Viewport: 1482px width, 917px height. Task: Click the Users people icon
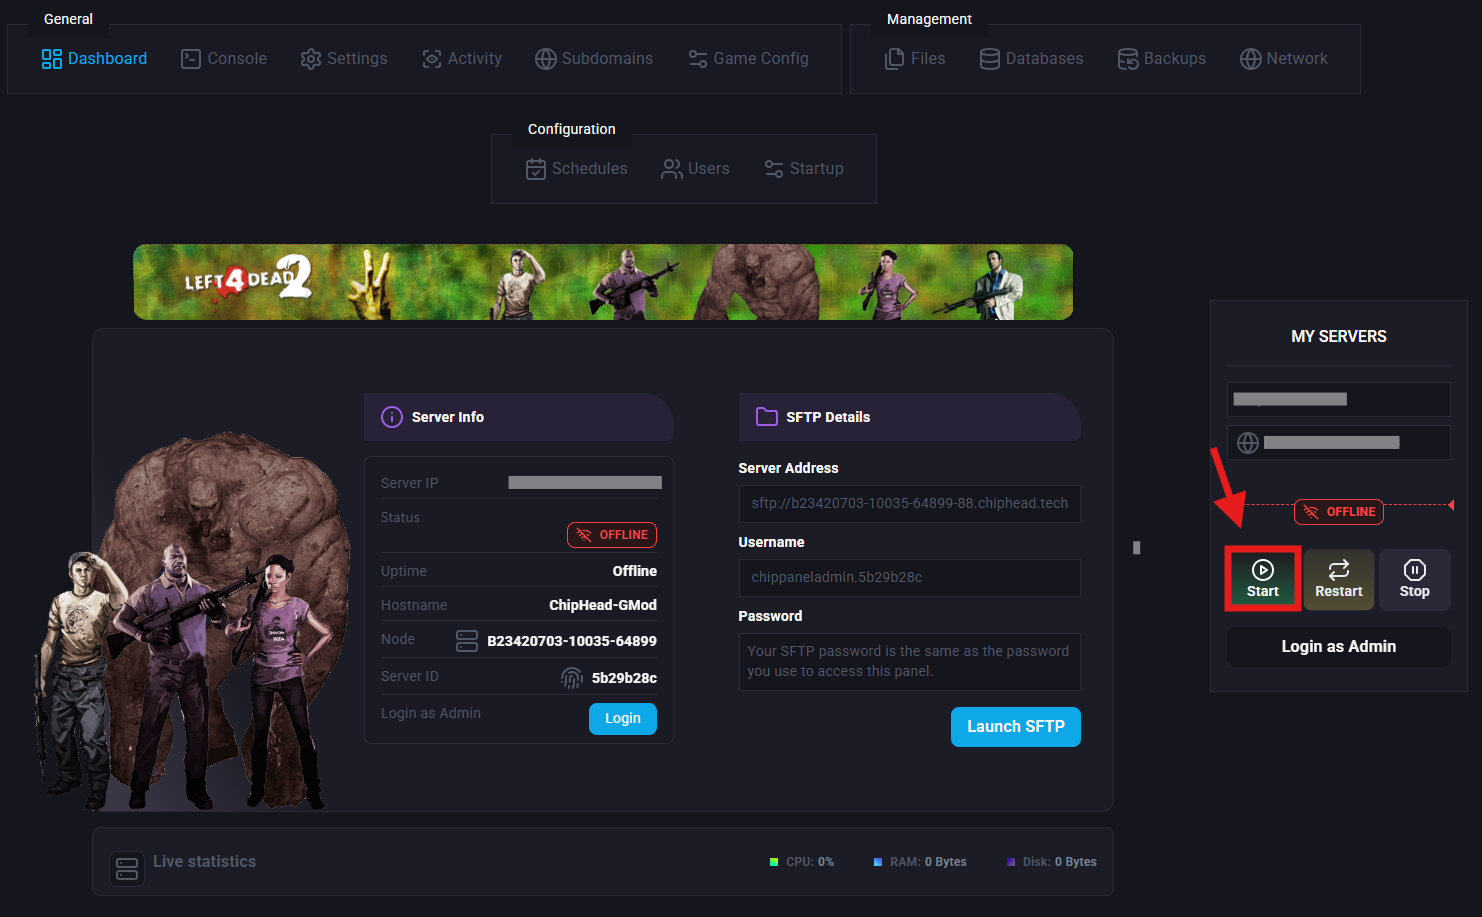[672, 169]
